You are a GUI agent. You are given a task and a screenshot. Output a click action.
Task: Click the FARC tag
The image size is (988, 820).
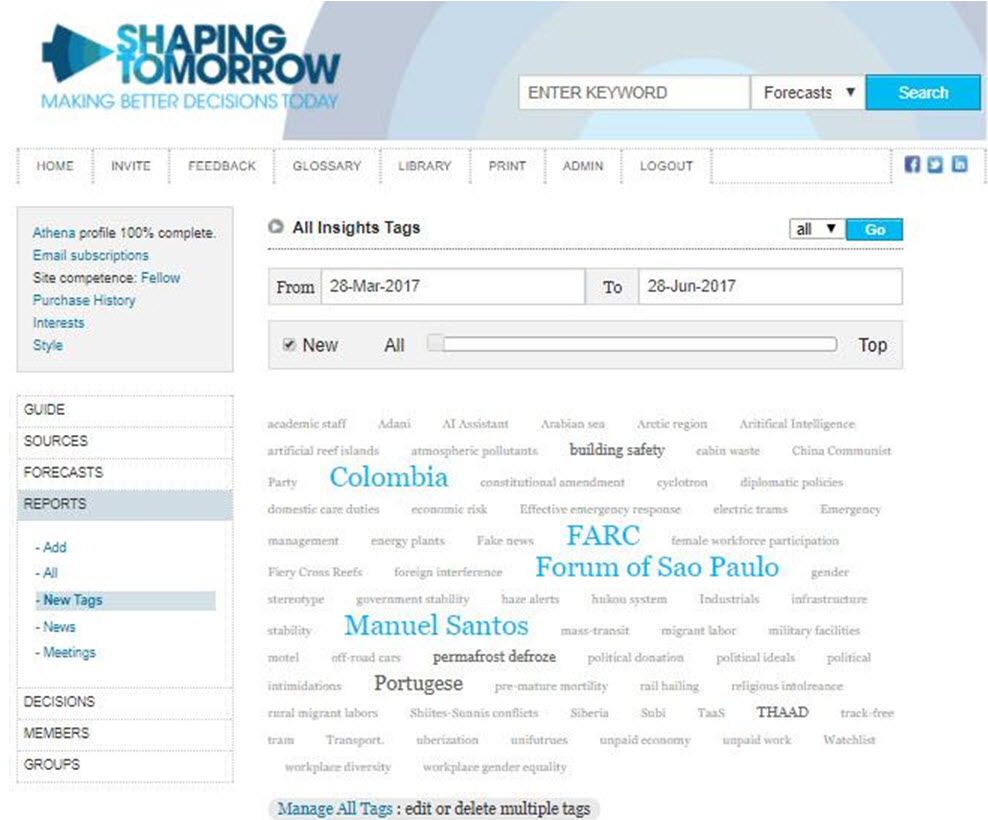603,536
